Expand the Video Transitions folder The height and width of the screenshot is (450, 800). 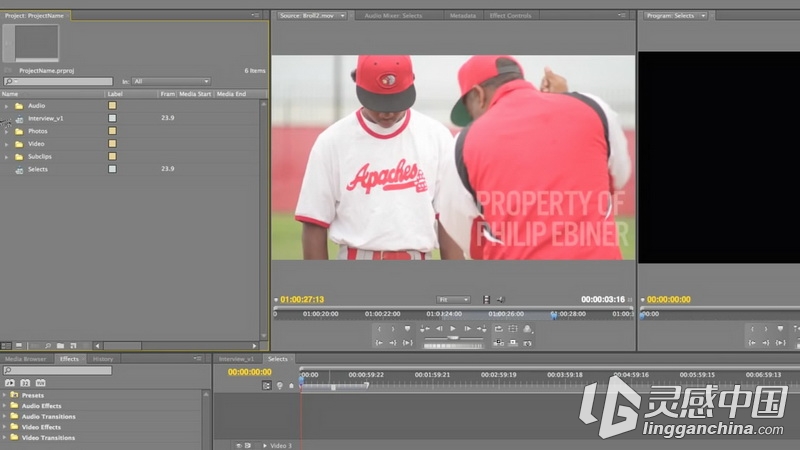(5, 437)
